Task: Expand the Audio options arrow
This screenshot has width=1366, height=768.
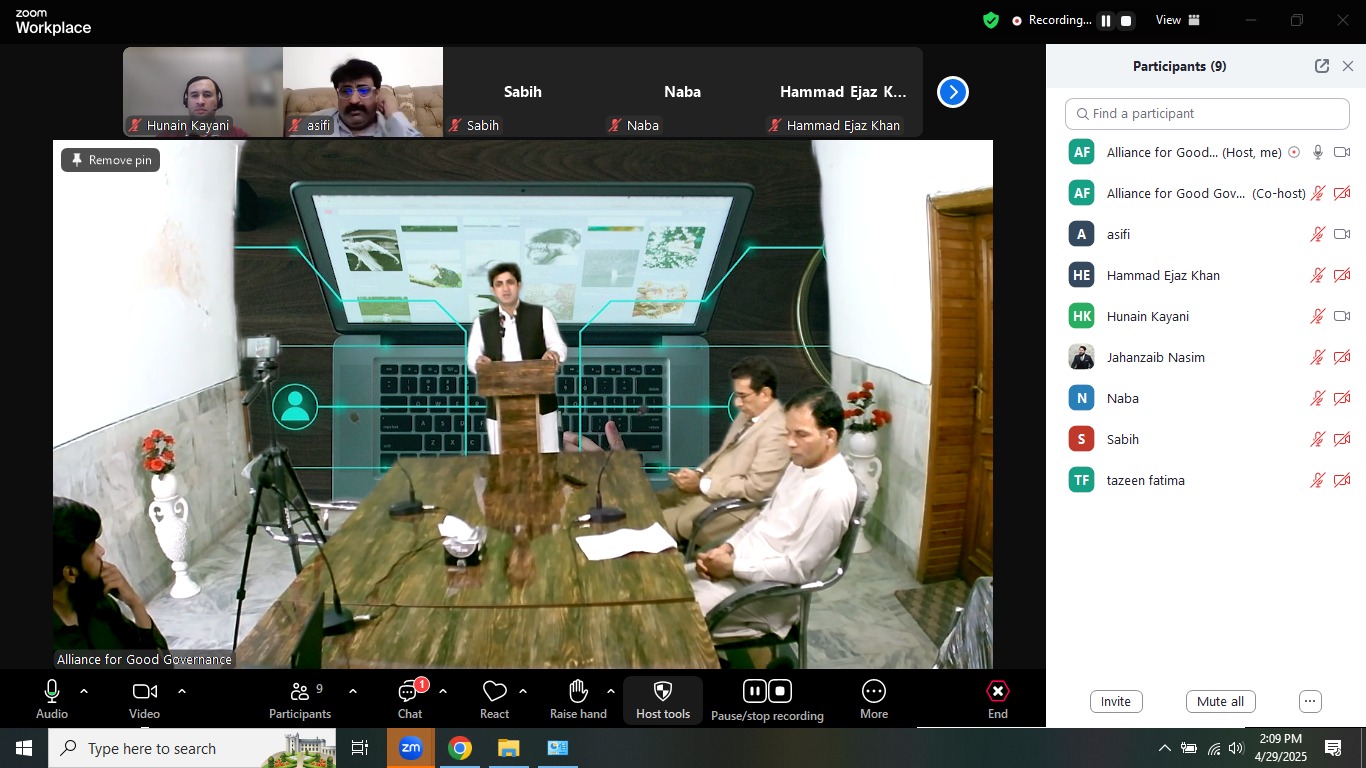Action: pyautogui.click(x=84, y=691)
